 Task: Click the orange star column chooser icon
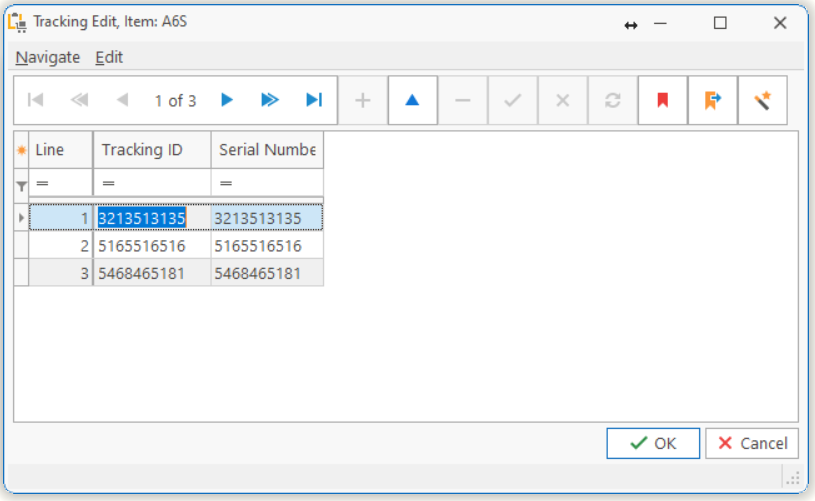pyautogui.click(x=21, y=150)
